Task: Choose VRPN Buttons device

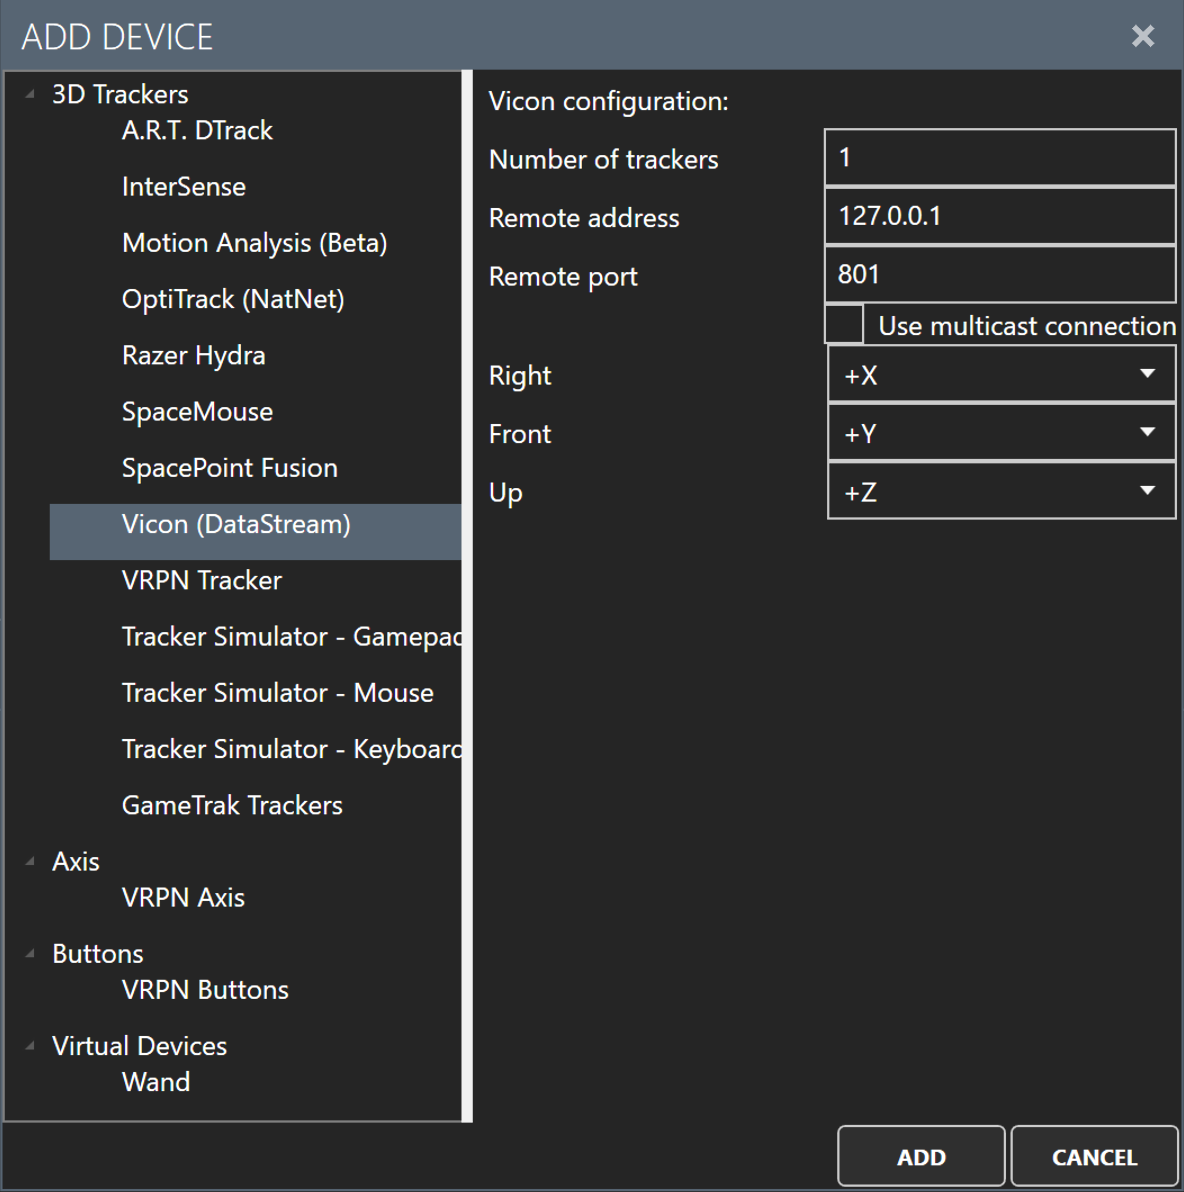Action: click(x=205, y=990)
